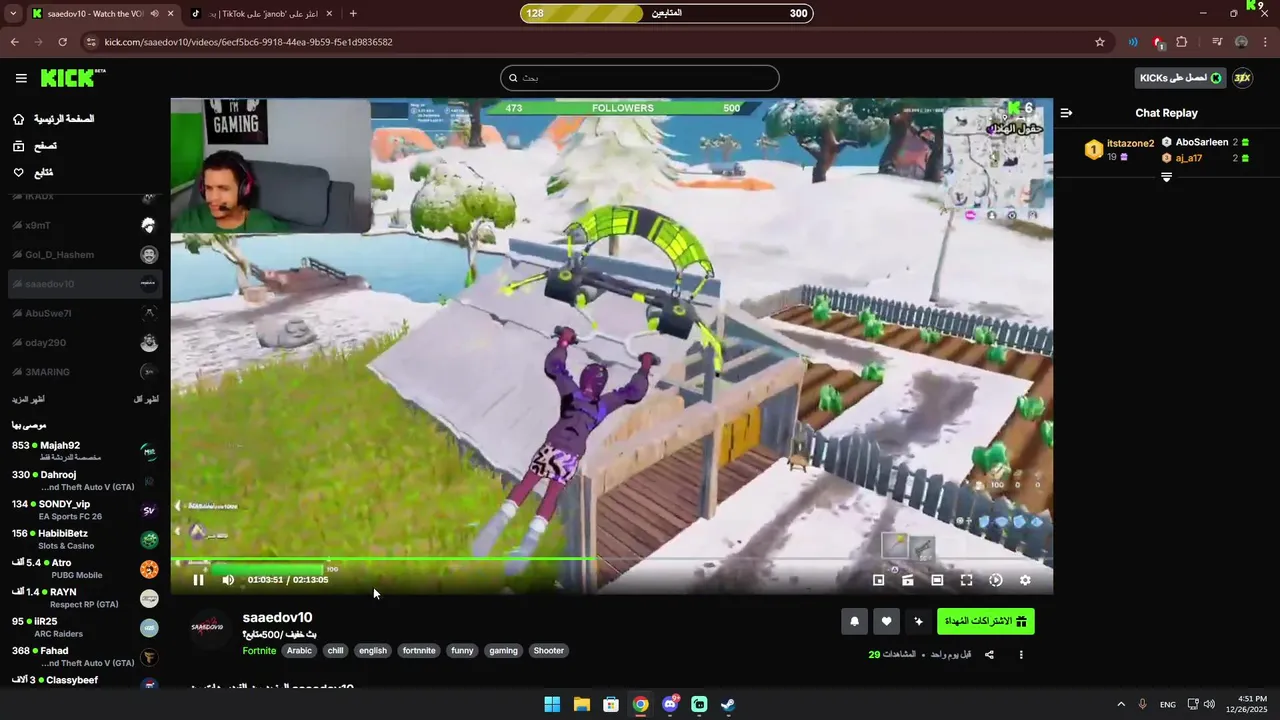Image resolution: width=1280 pixels, height=720 pixels.
Task: Open the hamburger sidebar menu
Action: [21, 78]
